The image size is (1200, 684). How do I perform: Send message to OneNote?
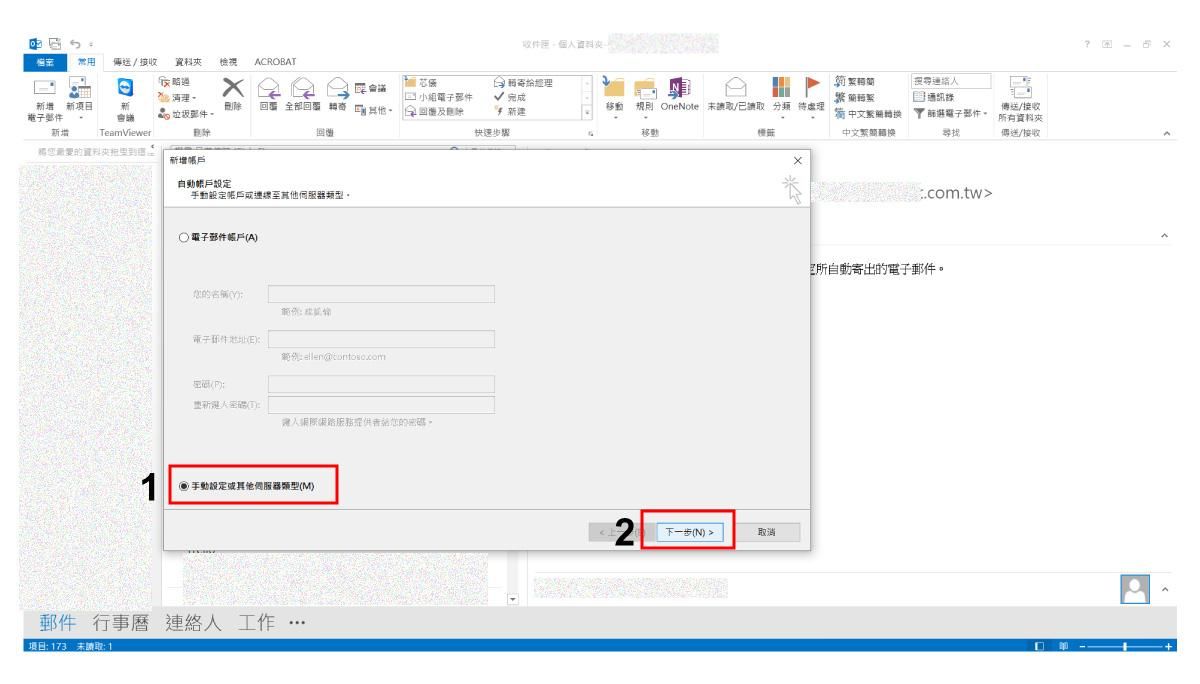679,95
